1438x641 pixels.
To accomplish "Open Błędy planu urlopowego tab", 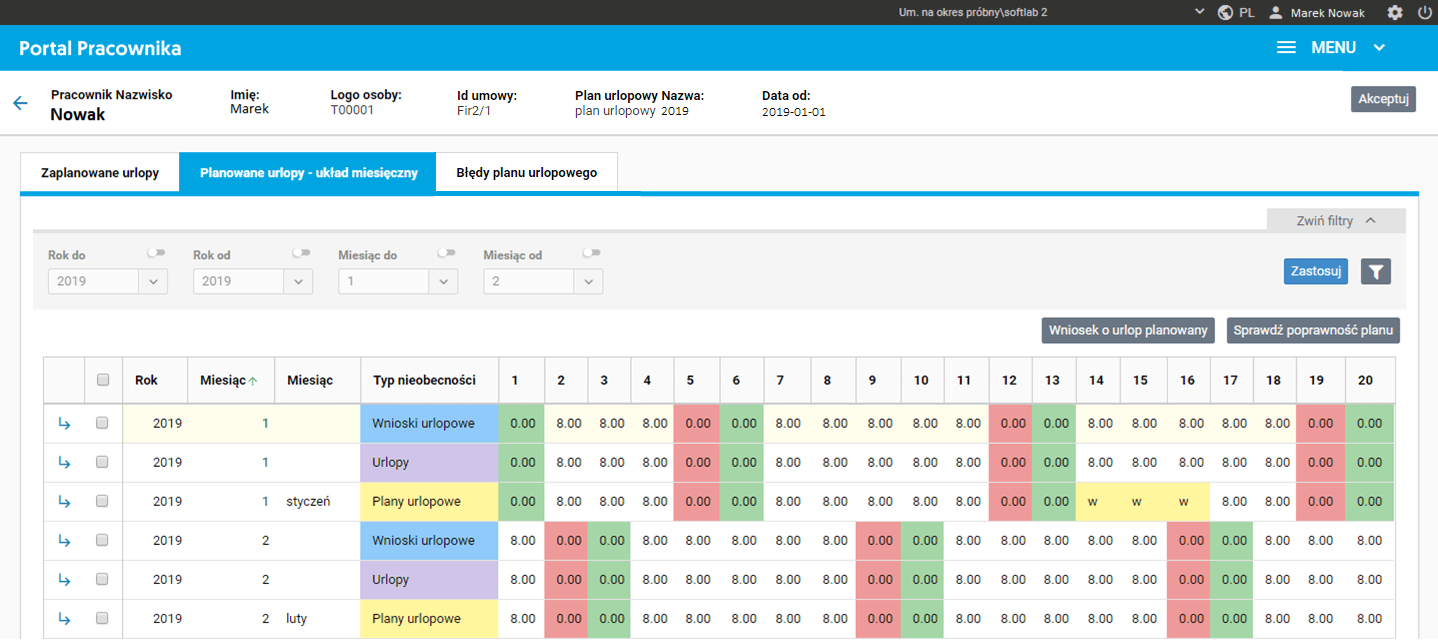I will pos(526,173).
